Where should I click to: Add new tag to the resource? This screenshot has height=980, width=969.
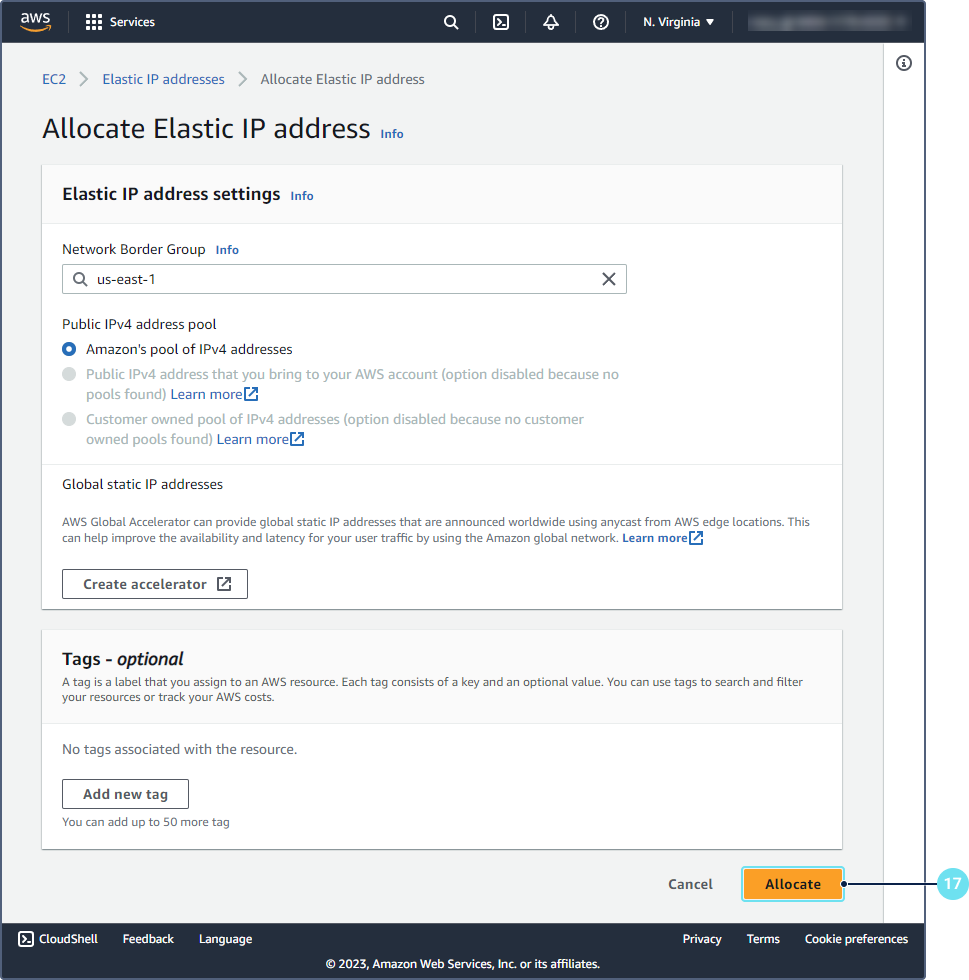pos(125,794)
